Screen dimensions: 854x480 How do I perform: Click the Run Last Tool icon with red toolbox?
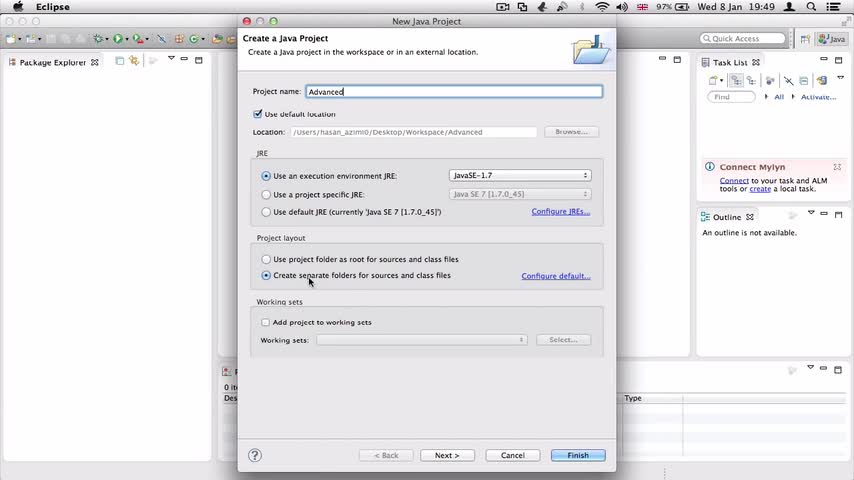click(x=138, y=39)
